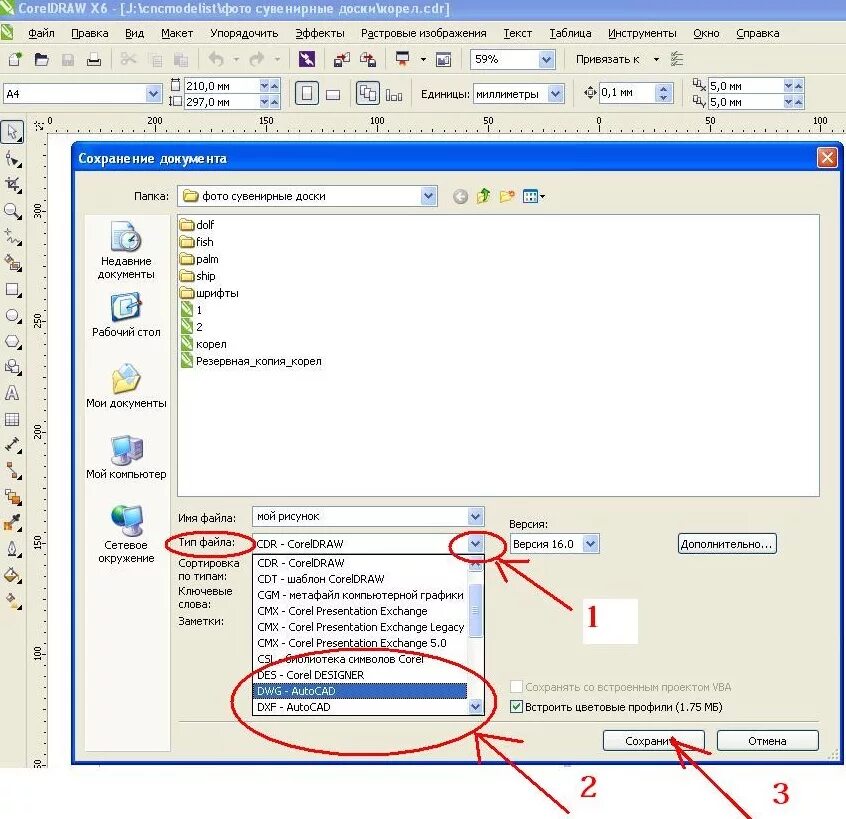
Task: Click the Дополнительно button
Action: 727,544
